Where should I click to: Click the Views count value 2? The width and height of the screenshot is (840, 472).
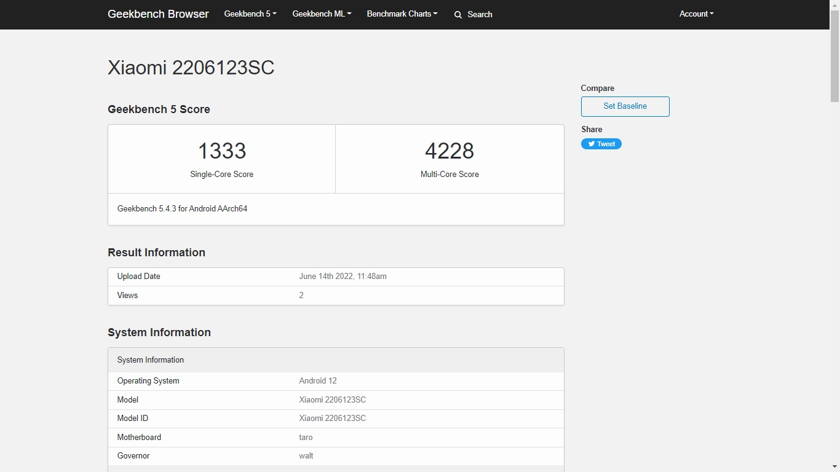[301, 295]
